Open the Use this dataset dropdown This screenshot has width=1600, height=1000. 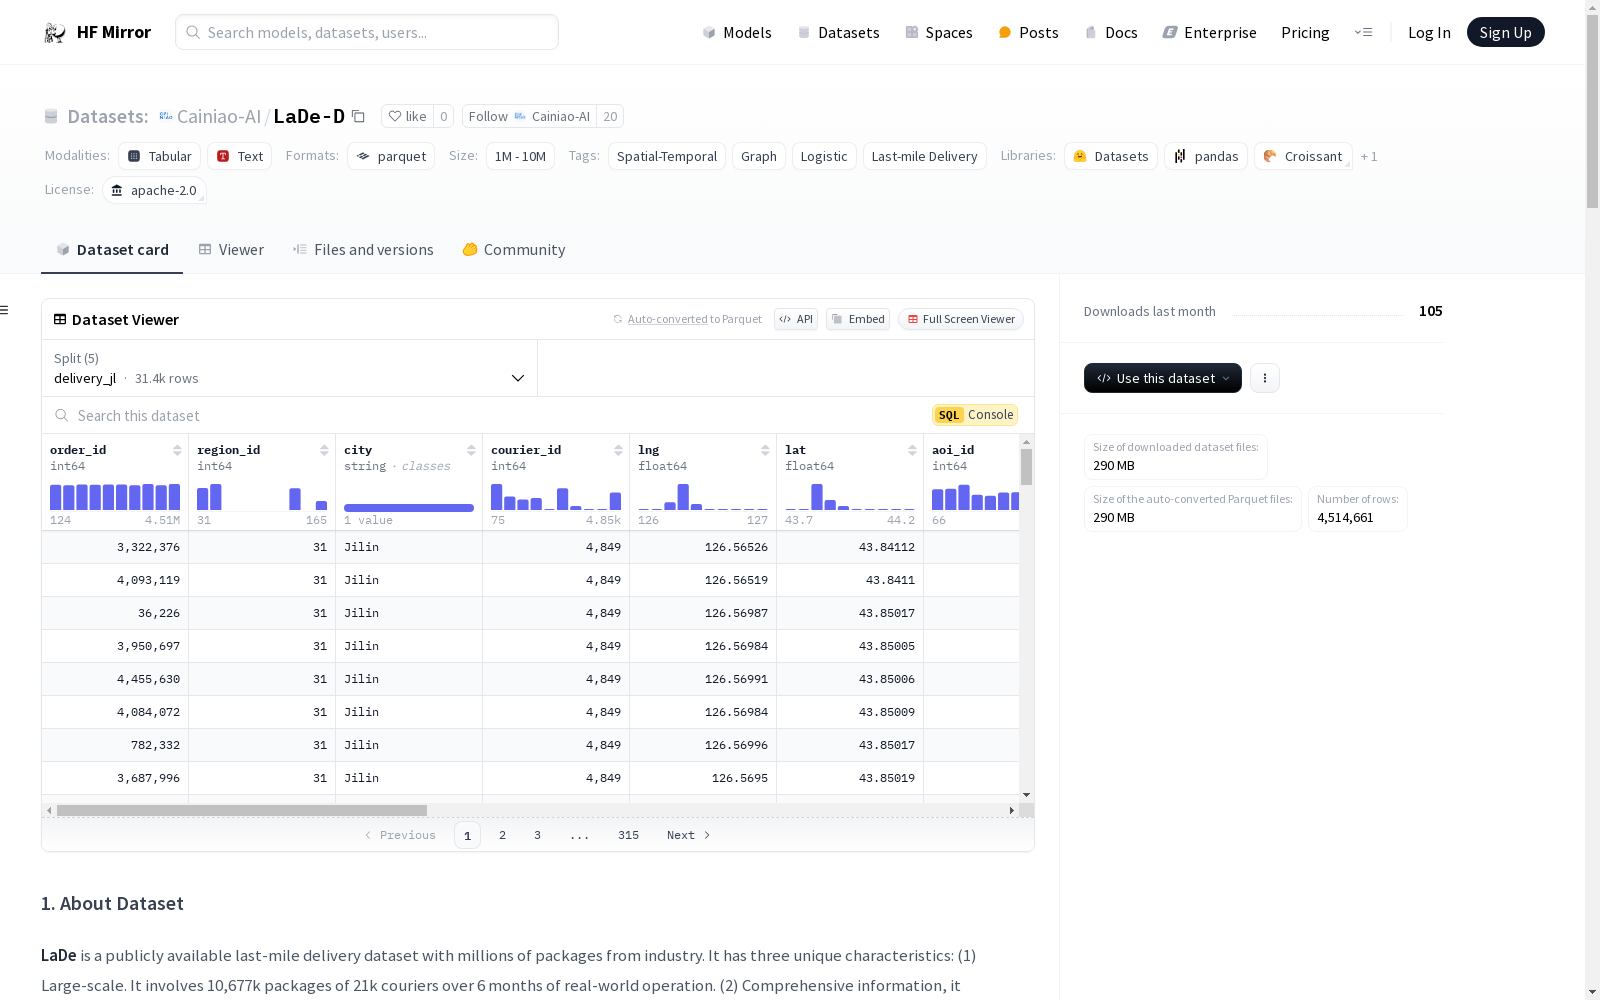tap(1163, 378)
